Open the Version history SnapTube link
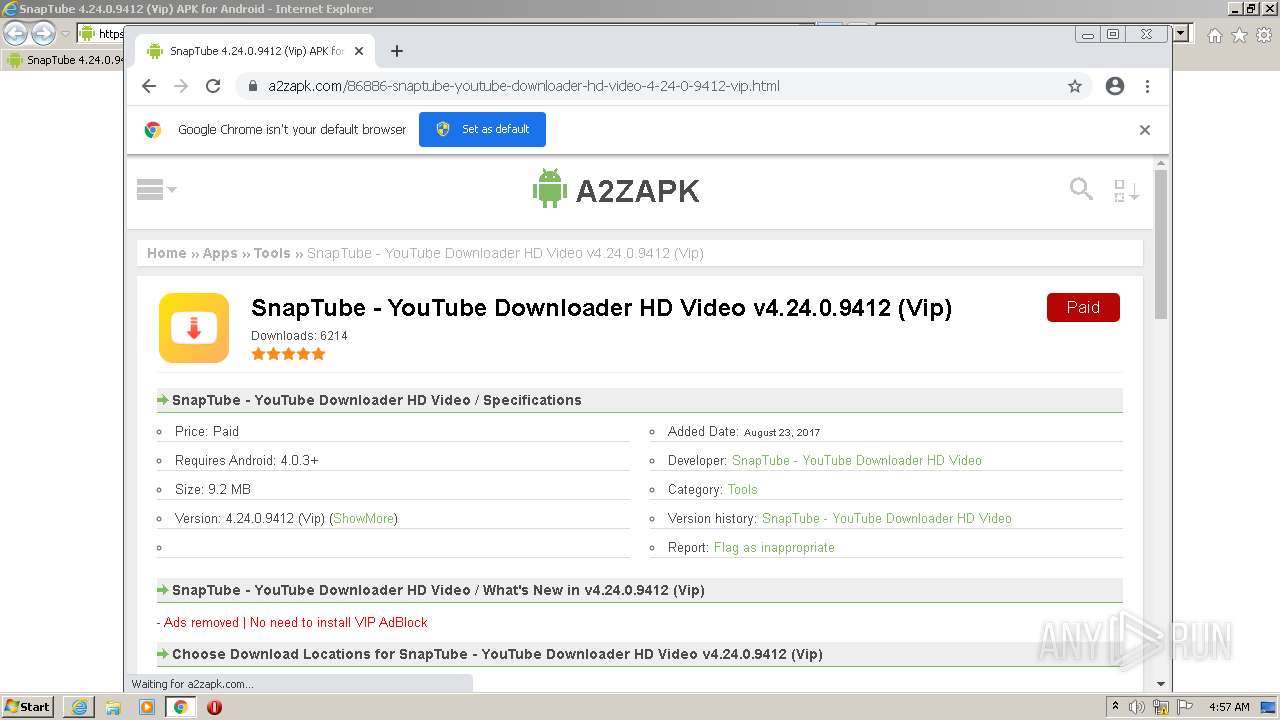1280x720 pixels. [x=887, y=518]
